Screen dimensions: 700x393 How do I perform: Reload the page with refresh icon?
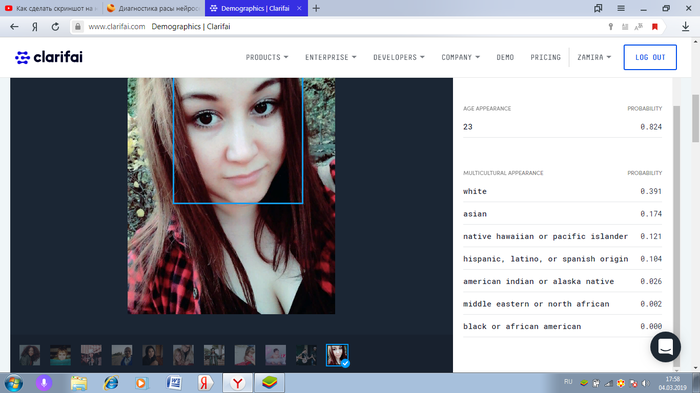pos(55,27)
